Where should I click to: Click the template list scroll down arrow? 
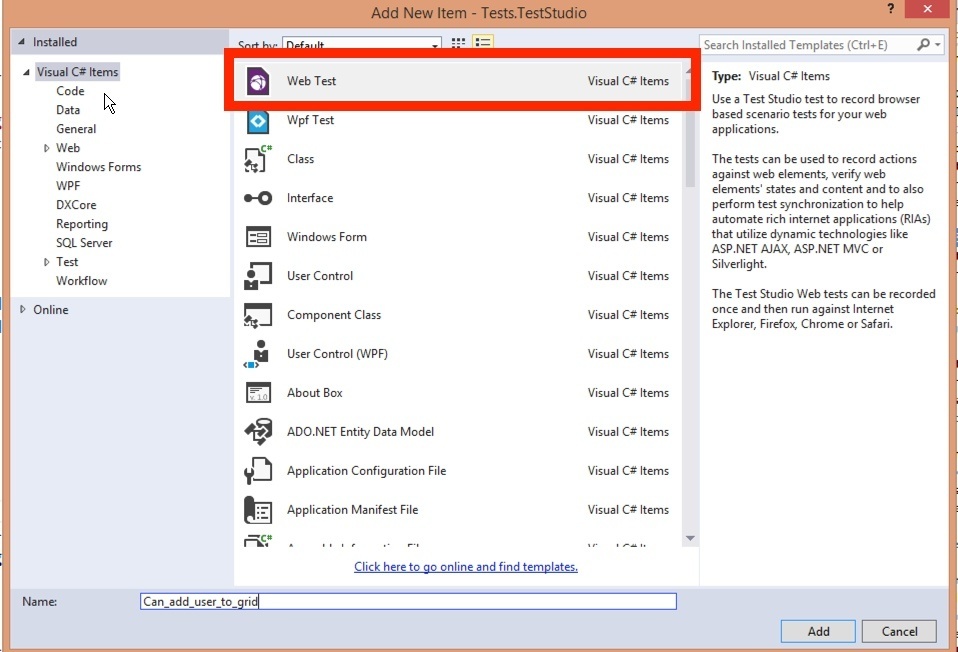[x=690, y=538]
